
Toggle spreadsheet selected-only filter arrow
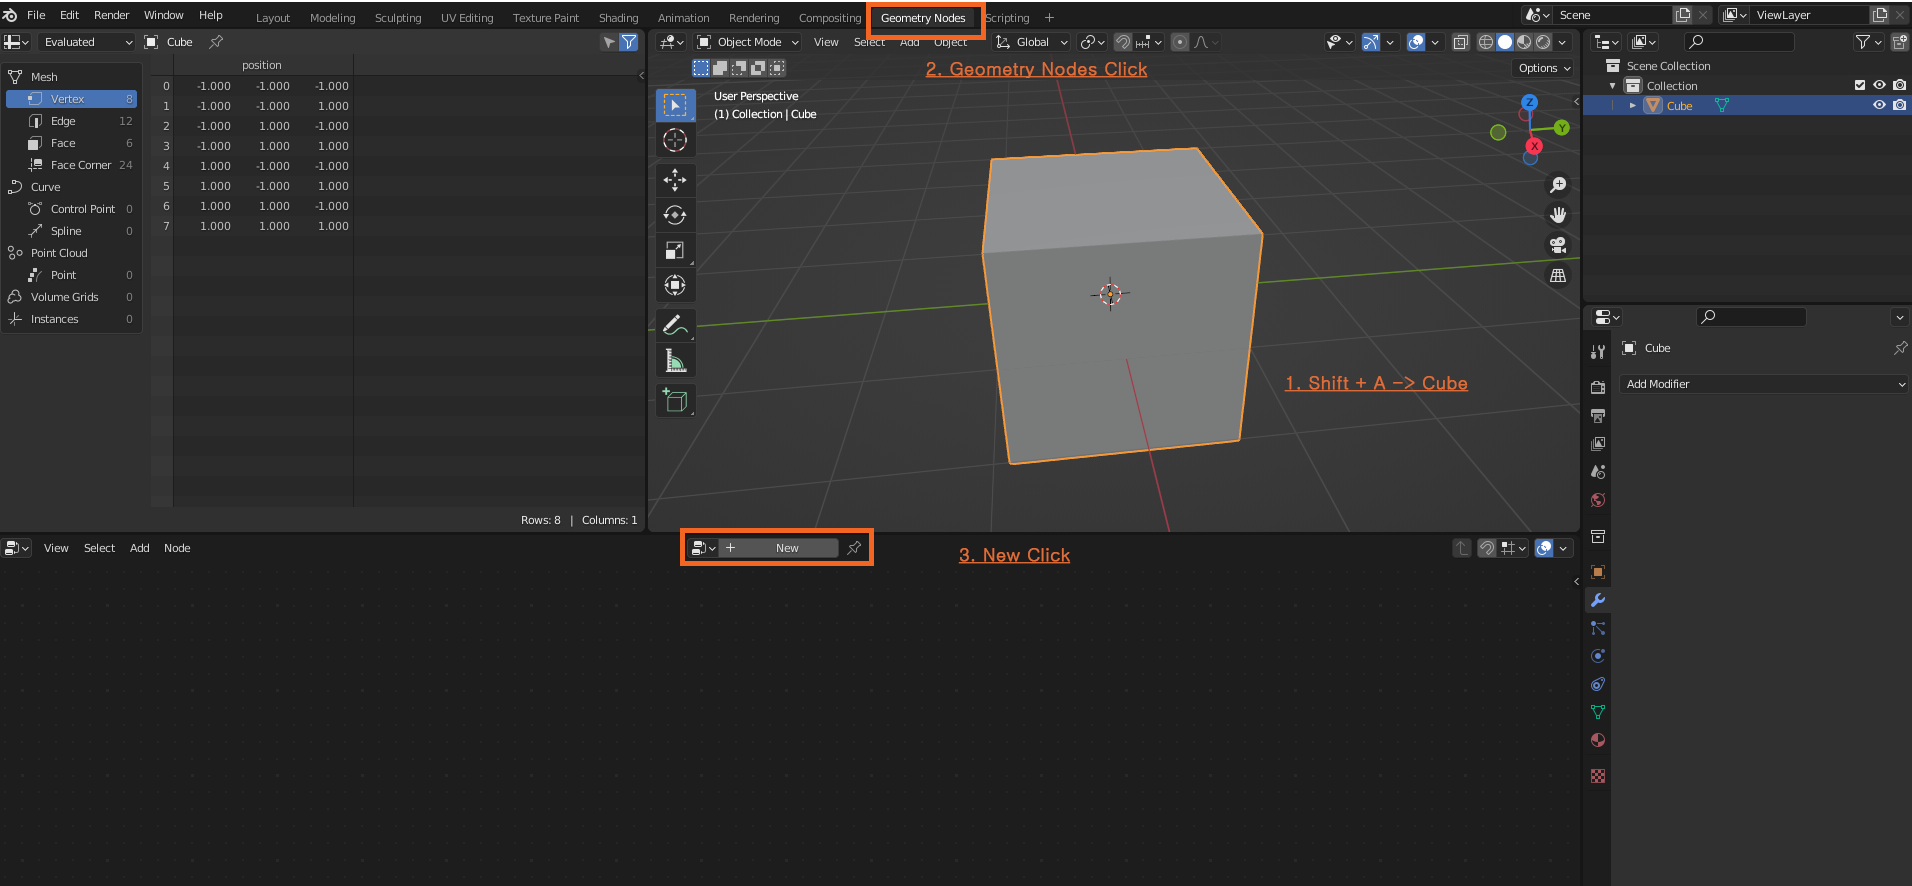click(x=609, y=42)
